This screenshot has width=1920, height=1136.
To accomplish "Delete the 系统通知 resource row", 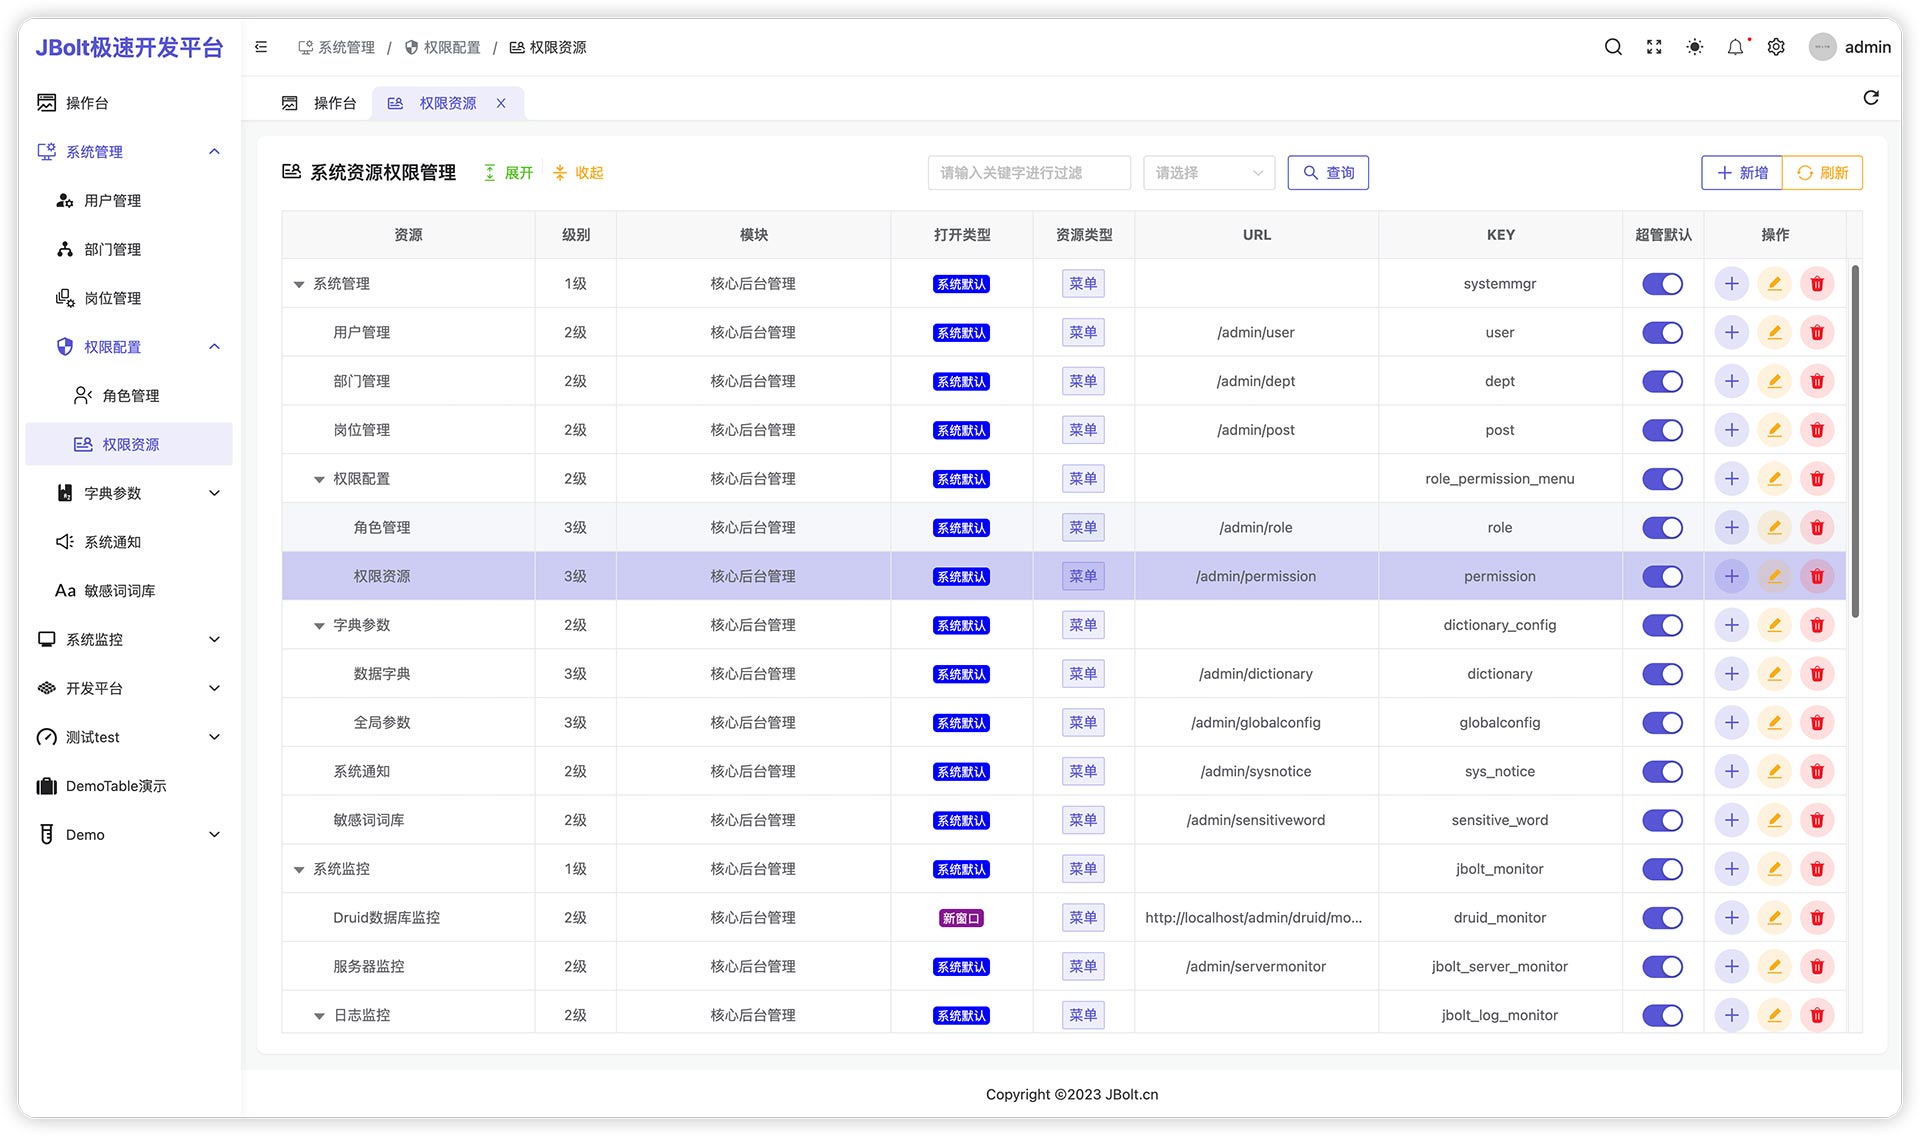I will coord(1817,772).
